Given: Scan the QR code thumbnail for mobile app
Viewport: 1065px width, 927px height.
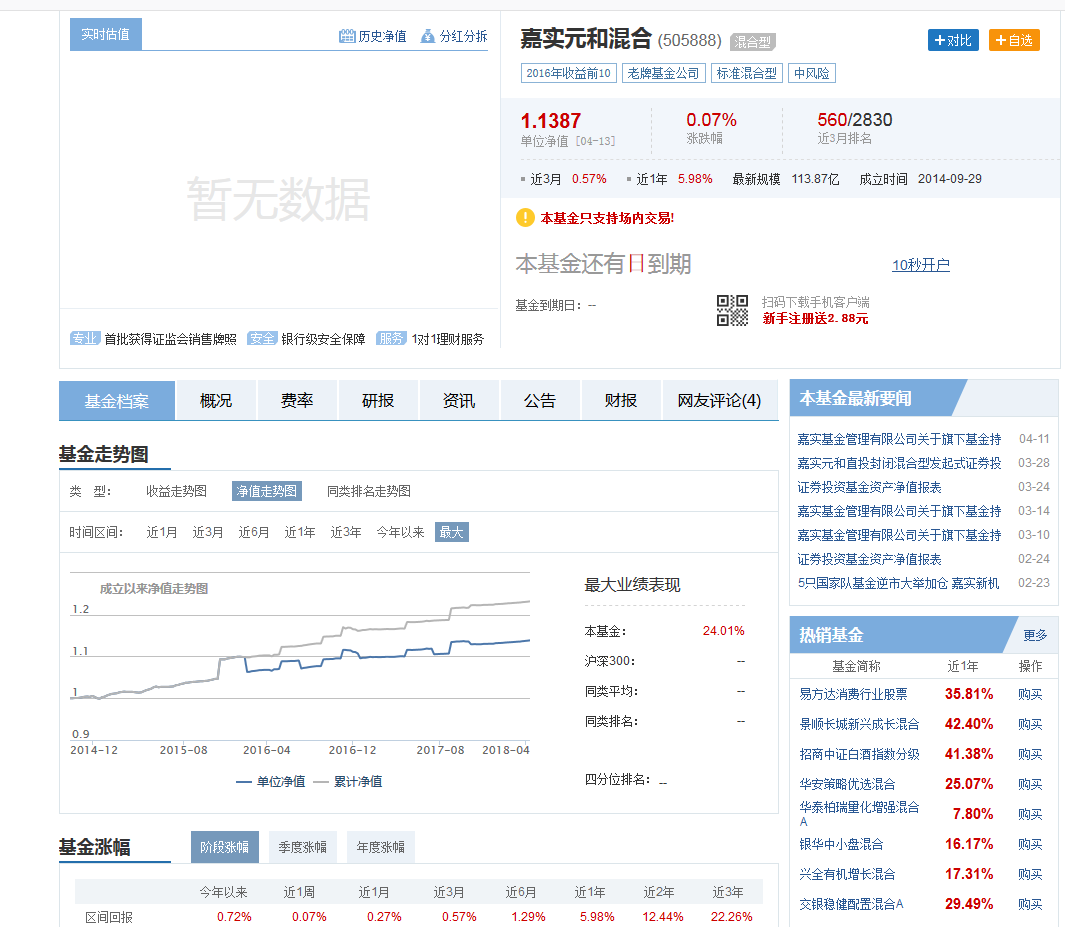Looking at the screenshot, I should [731, 310].
